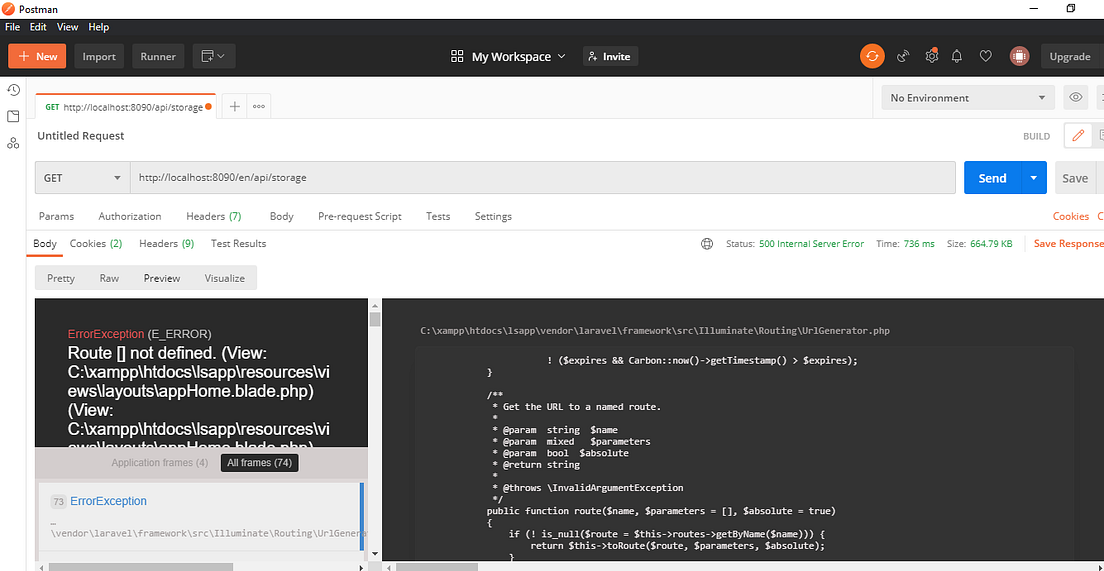The width and height of the screenshot is (1104, 571).
Task: Open the response Cookies (2) tab
Action: (96, 244)
